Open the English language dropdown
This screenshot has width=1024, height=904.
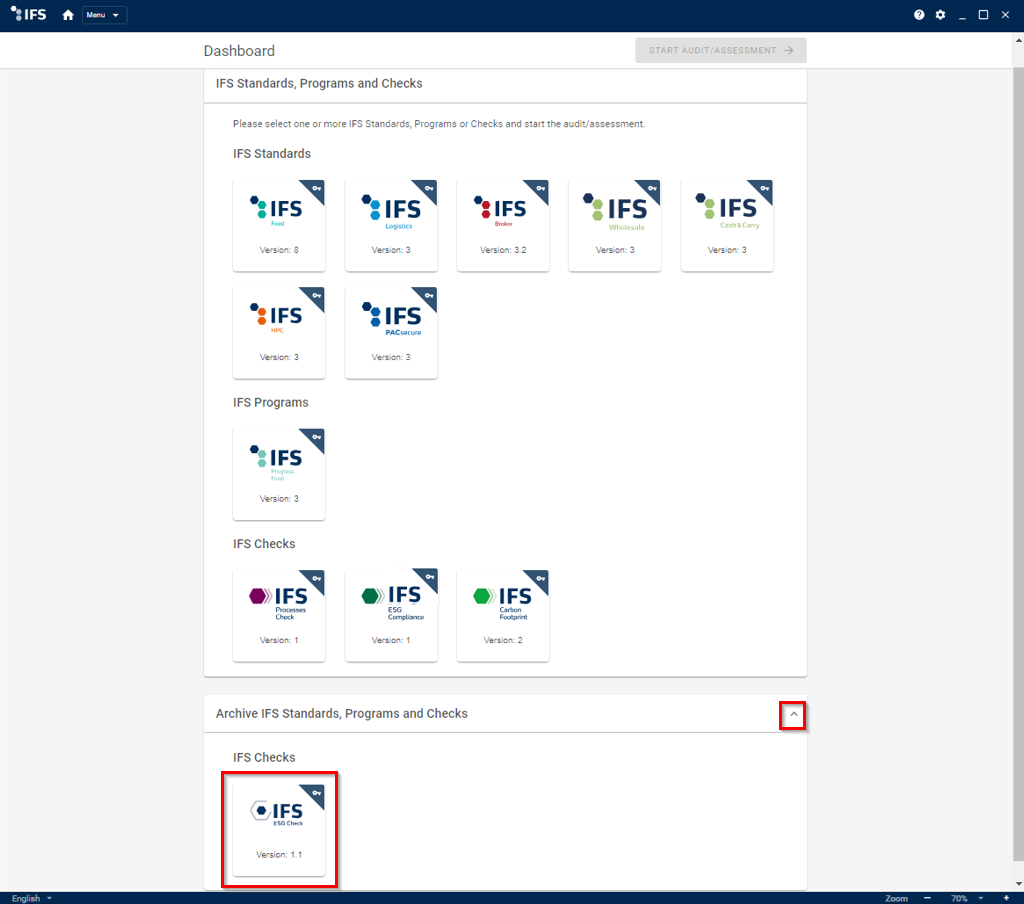point(31,898)
